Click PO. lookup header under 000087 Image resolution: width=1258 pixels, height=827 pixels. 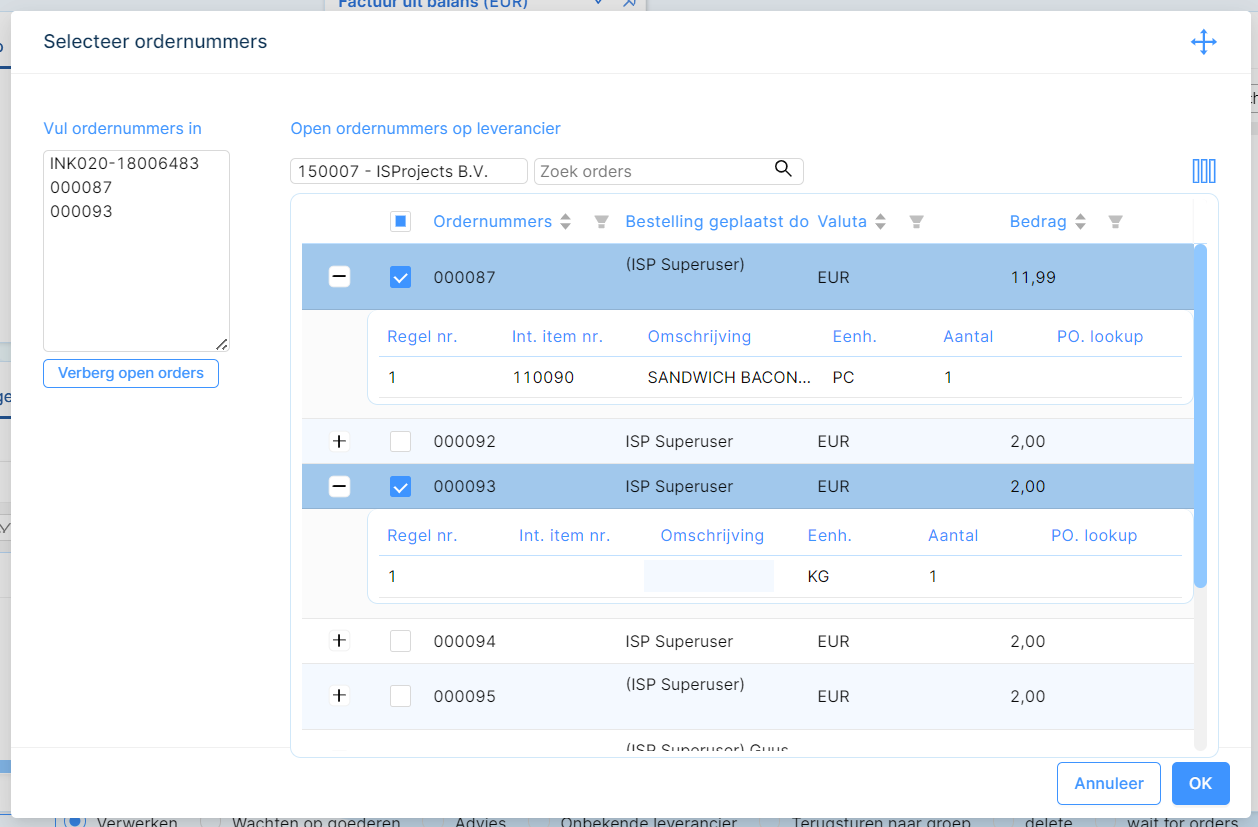pyautogui.click(x=1100, y=336)
